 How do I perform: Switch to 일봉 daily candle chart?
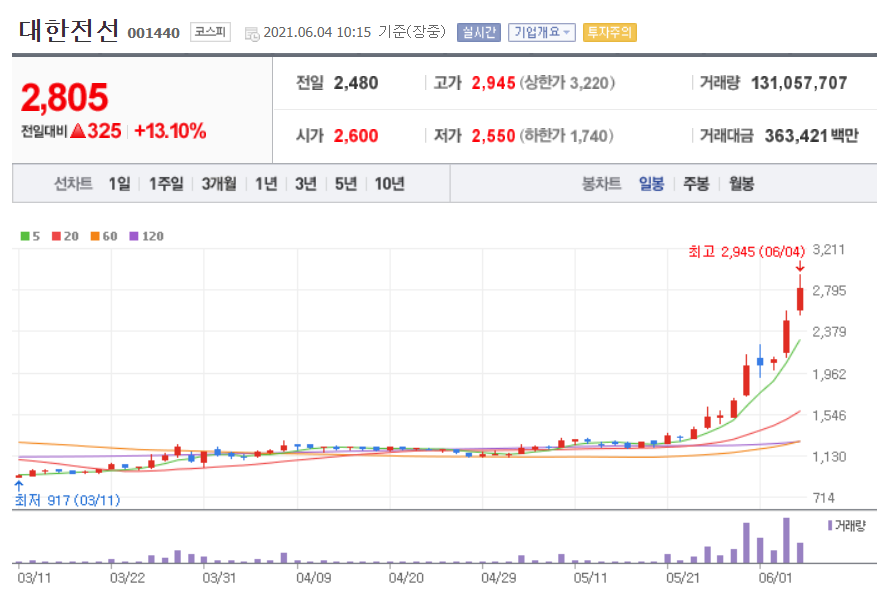652,183
